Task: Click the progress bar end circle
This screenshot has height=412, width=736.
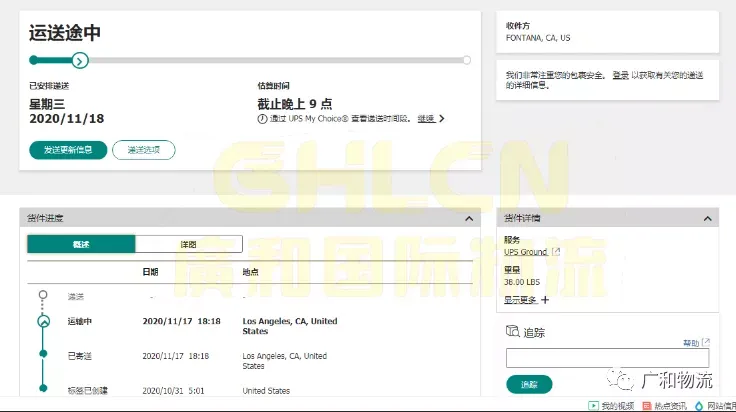Action: (467, 60)
